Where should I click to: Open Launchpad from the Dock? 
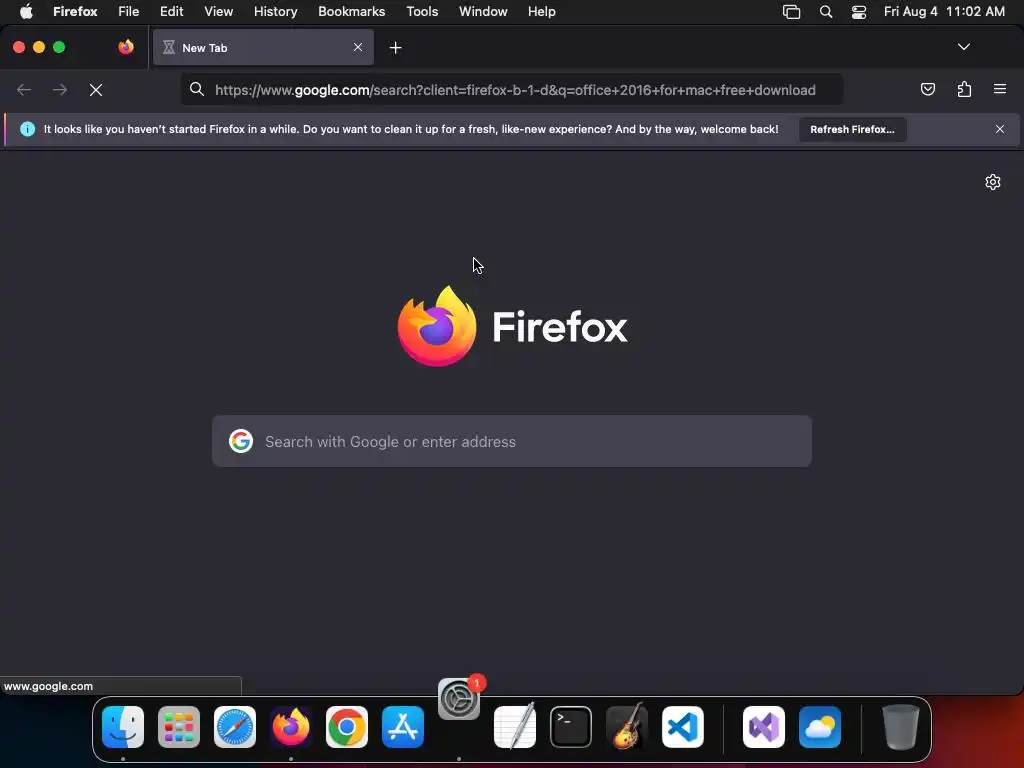[179, 727]
